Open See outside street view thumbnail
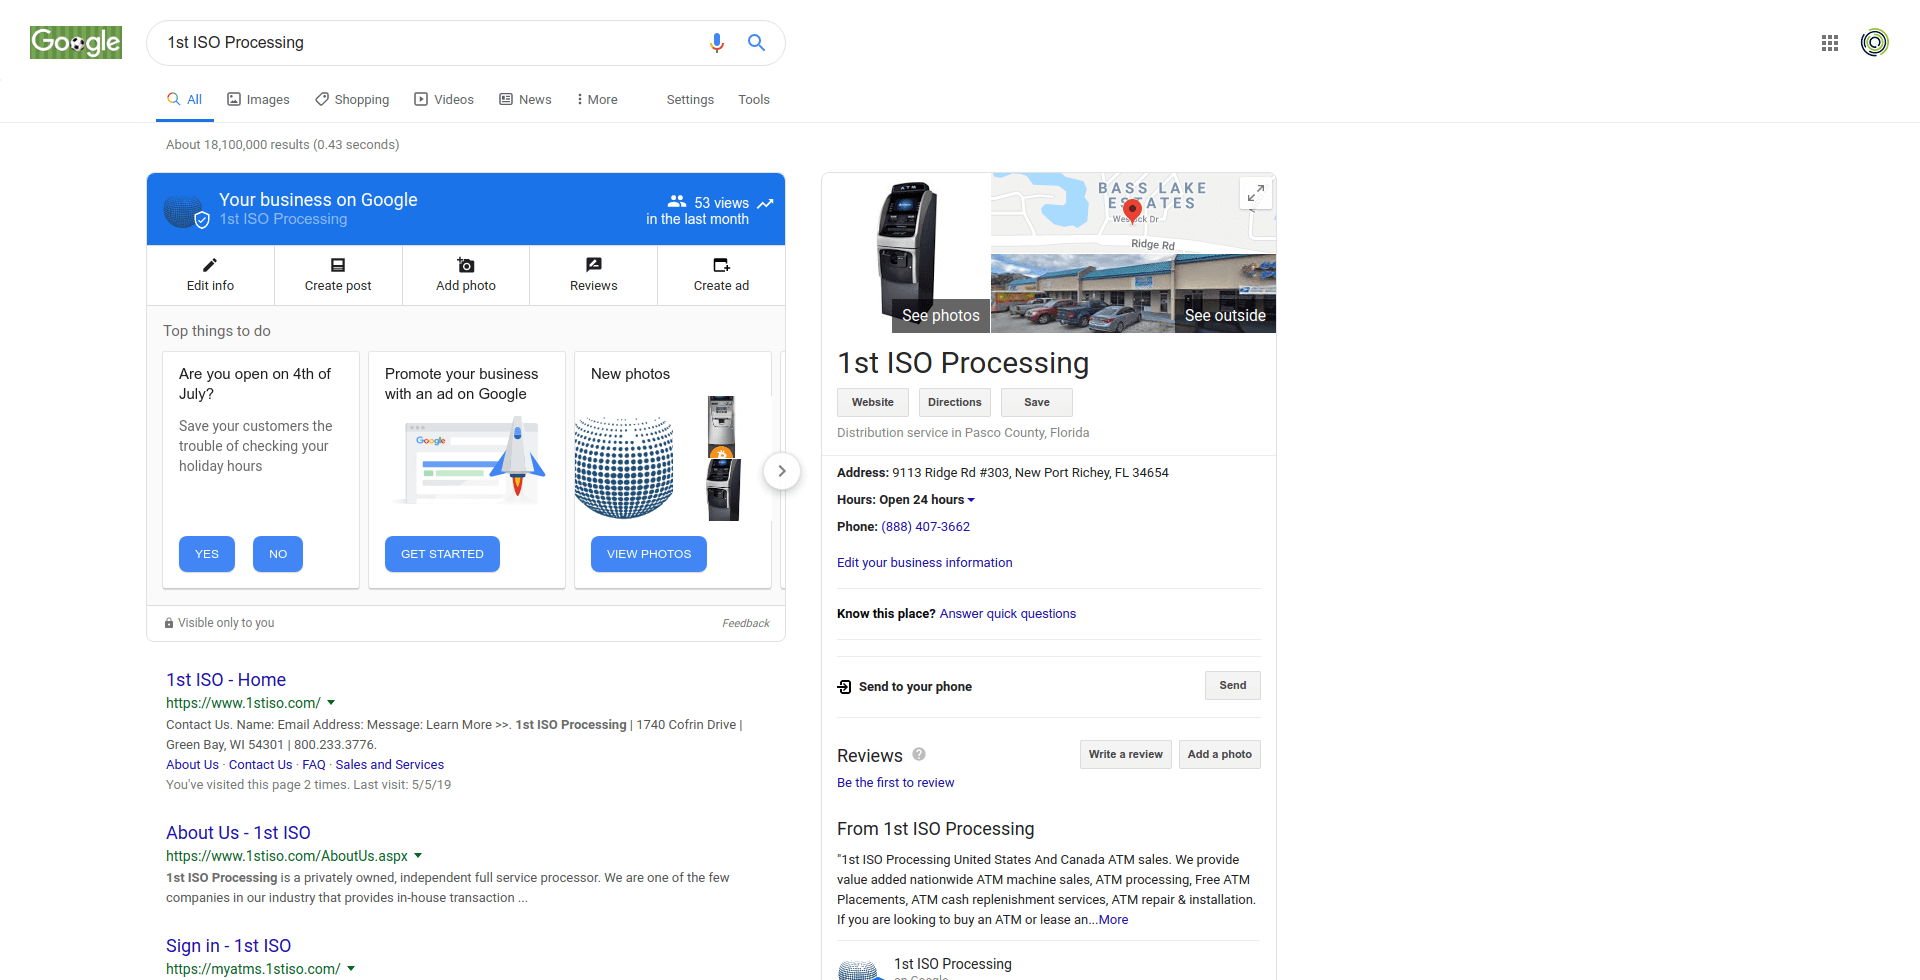Image resolution: width=1920 pixels, height=980 pixels. point(1133,293)
